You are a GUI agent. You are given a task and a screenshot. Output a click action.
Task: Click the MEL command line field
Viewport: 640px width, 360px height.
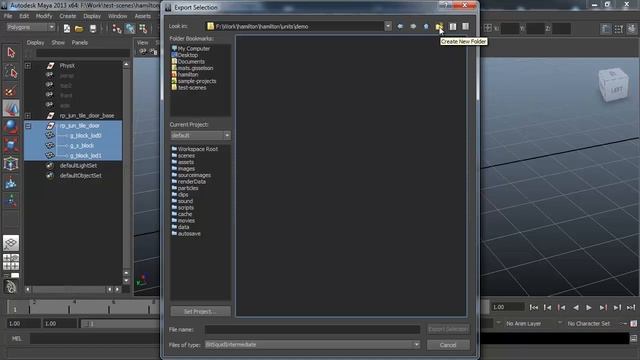(x=95, y=338)
